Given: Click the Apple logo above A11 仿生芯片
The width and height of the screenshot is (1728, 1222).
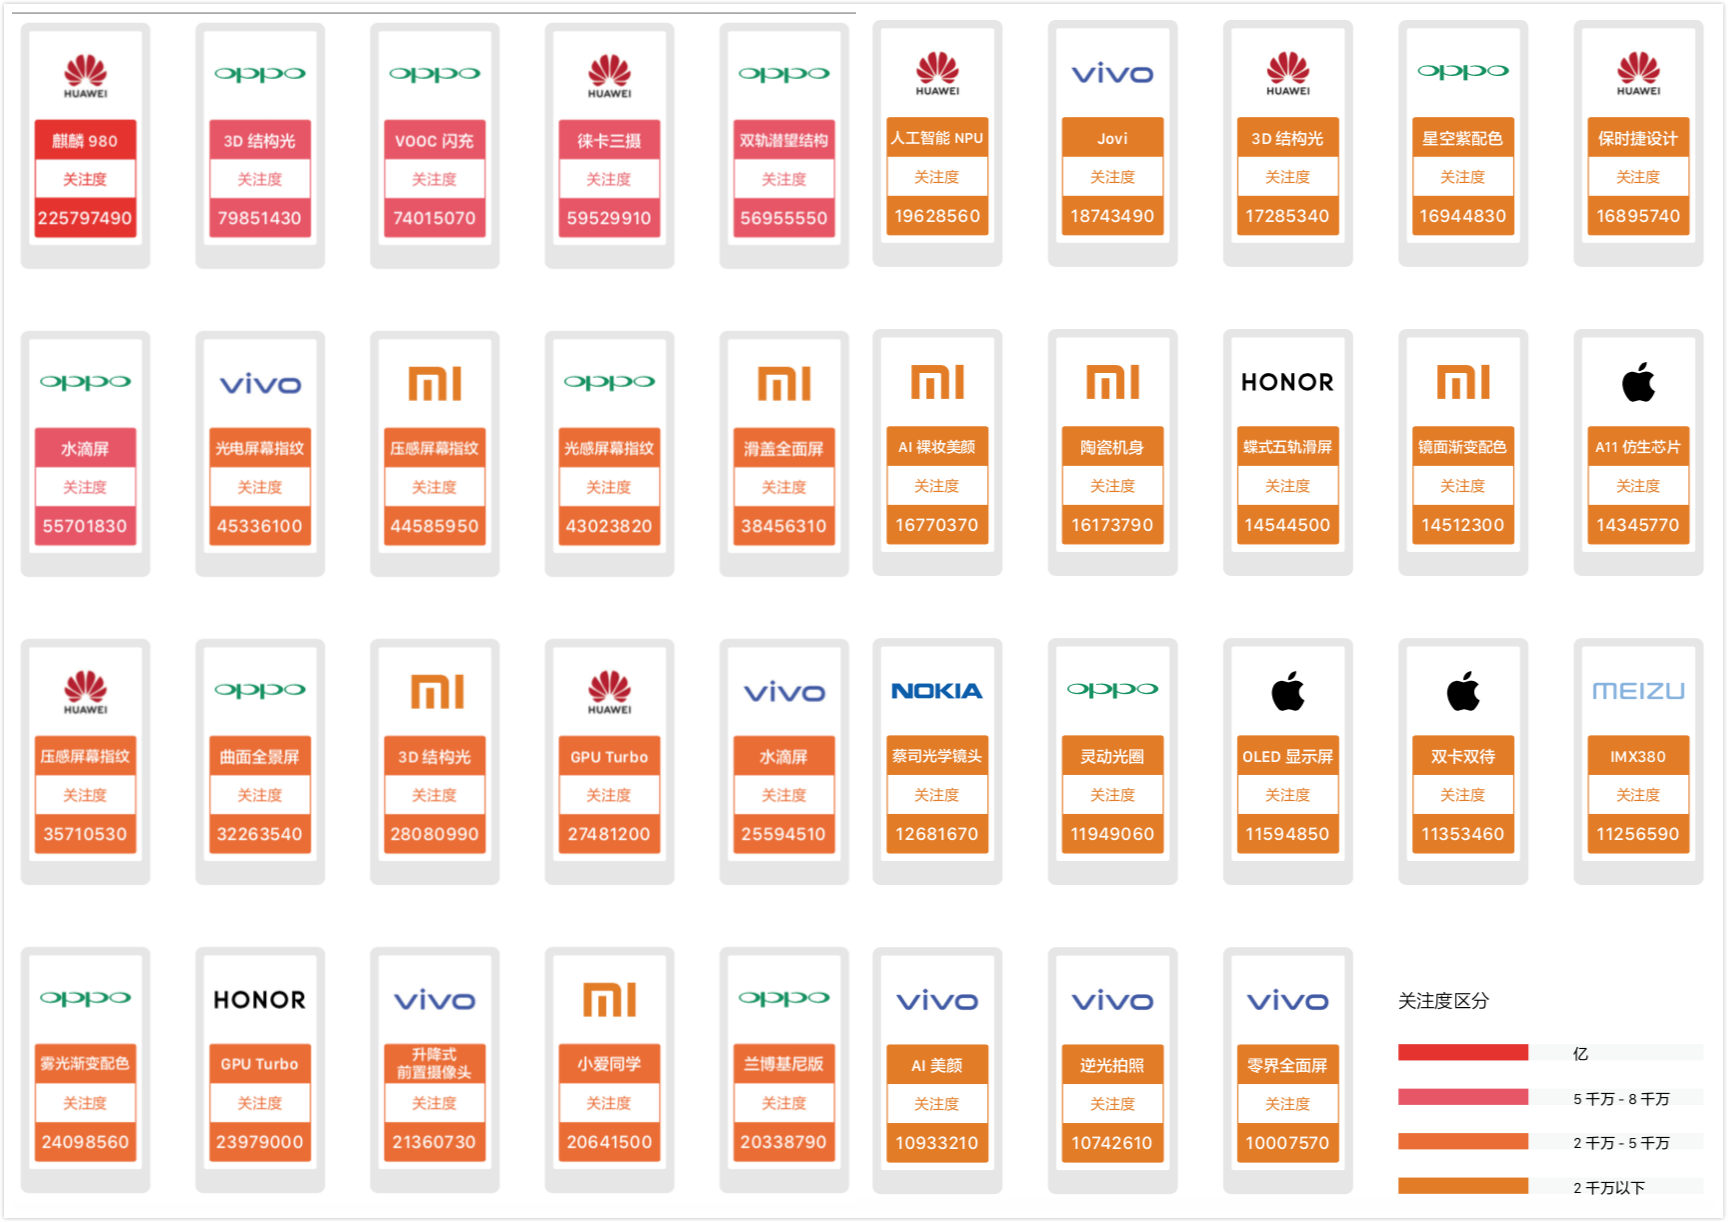Looking at the screenshot, I should pyautogui.click(x=1637, y=382).
